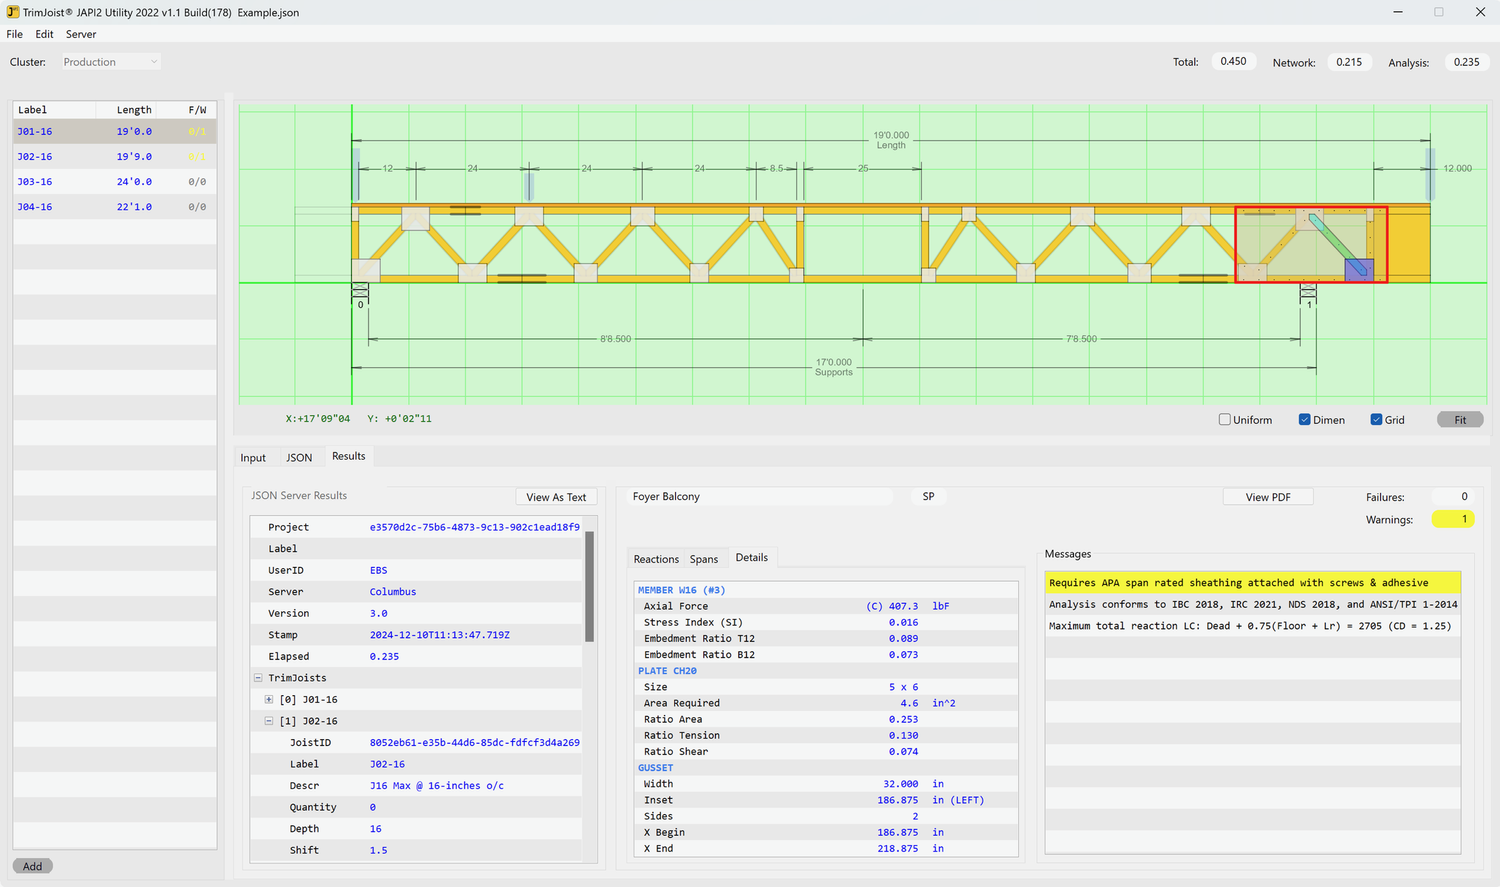Screen dimensions: 1500x887
Task: Click the Fit button
Action: coord(1459,419)
